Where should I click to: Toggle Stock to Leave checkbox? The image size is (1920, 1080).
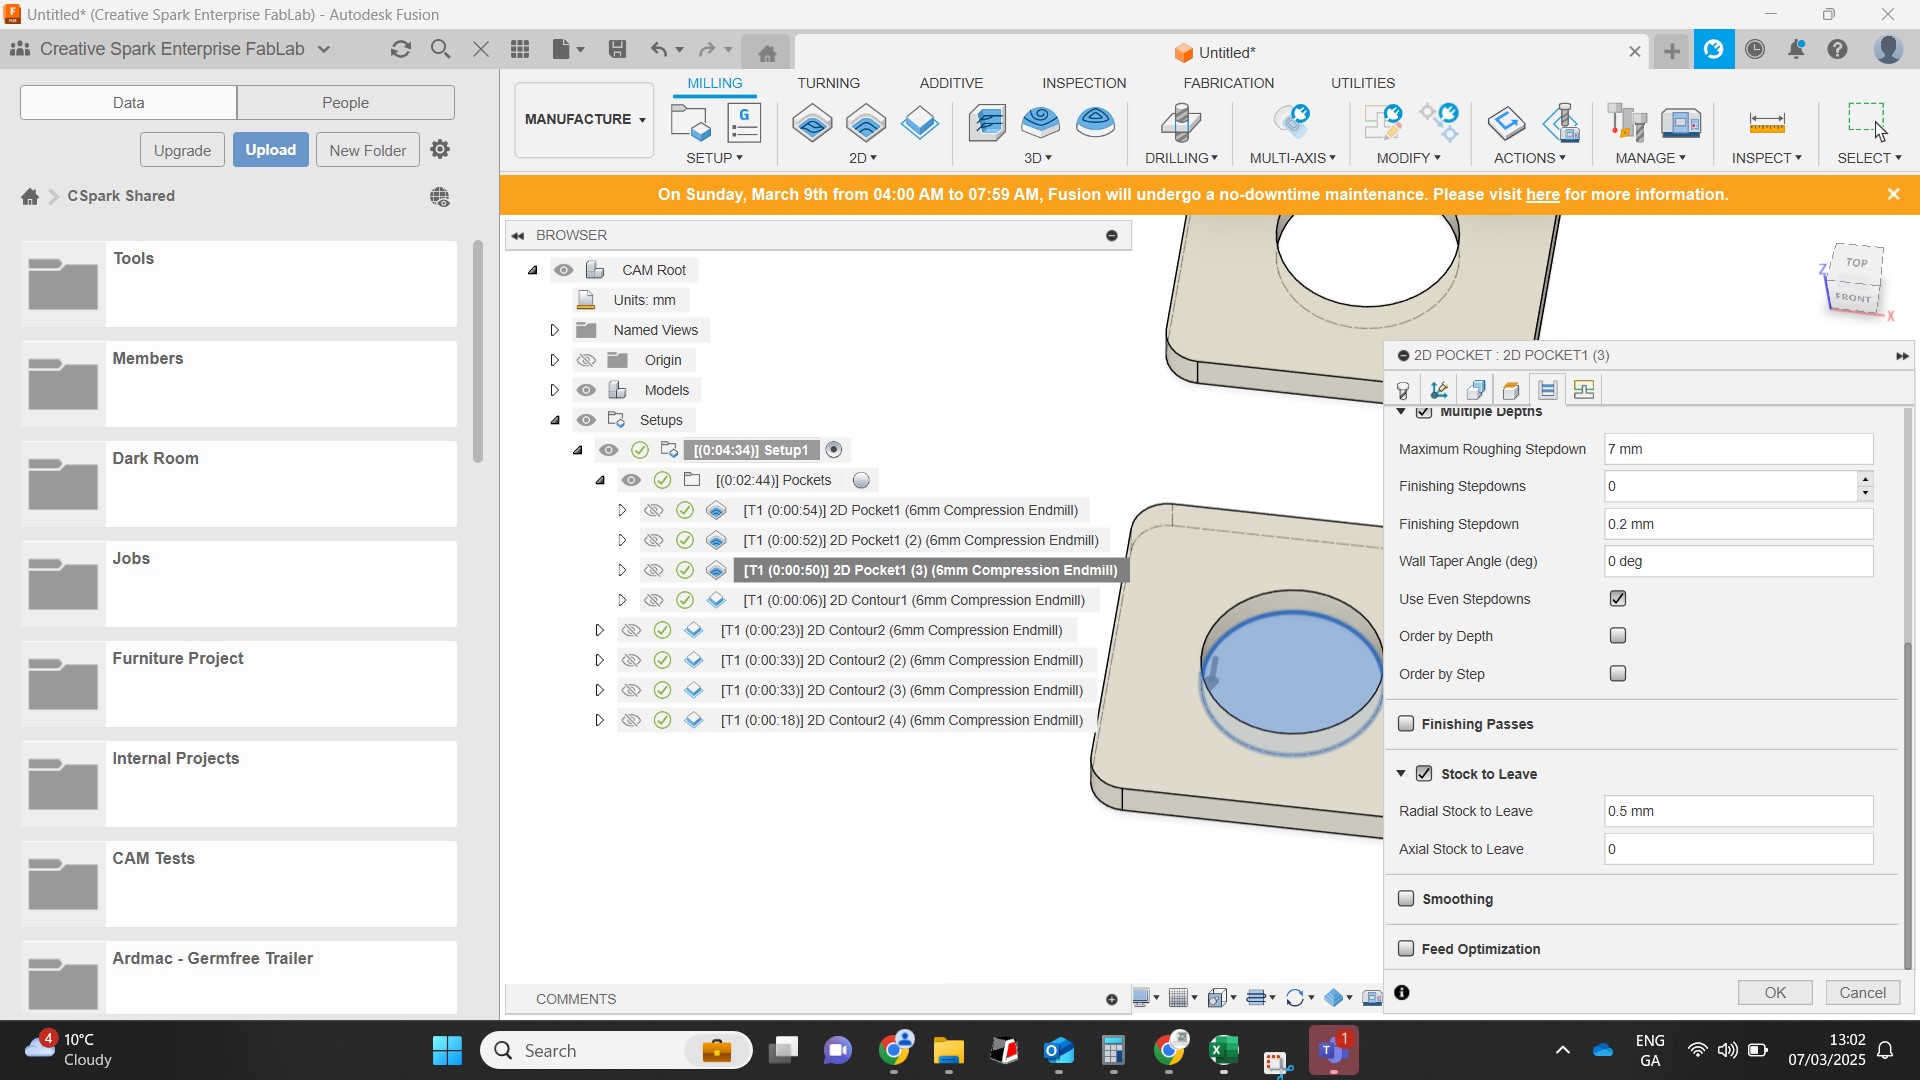[x=1424, y=773]
